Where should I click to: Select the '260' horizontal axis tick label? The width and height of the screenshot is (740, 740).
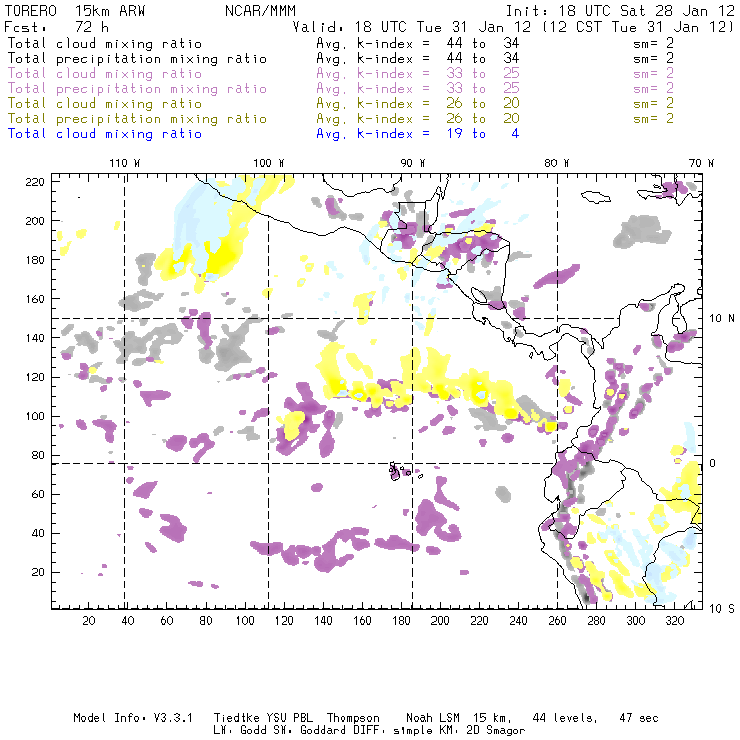(x=557, y=621)
